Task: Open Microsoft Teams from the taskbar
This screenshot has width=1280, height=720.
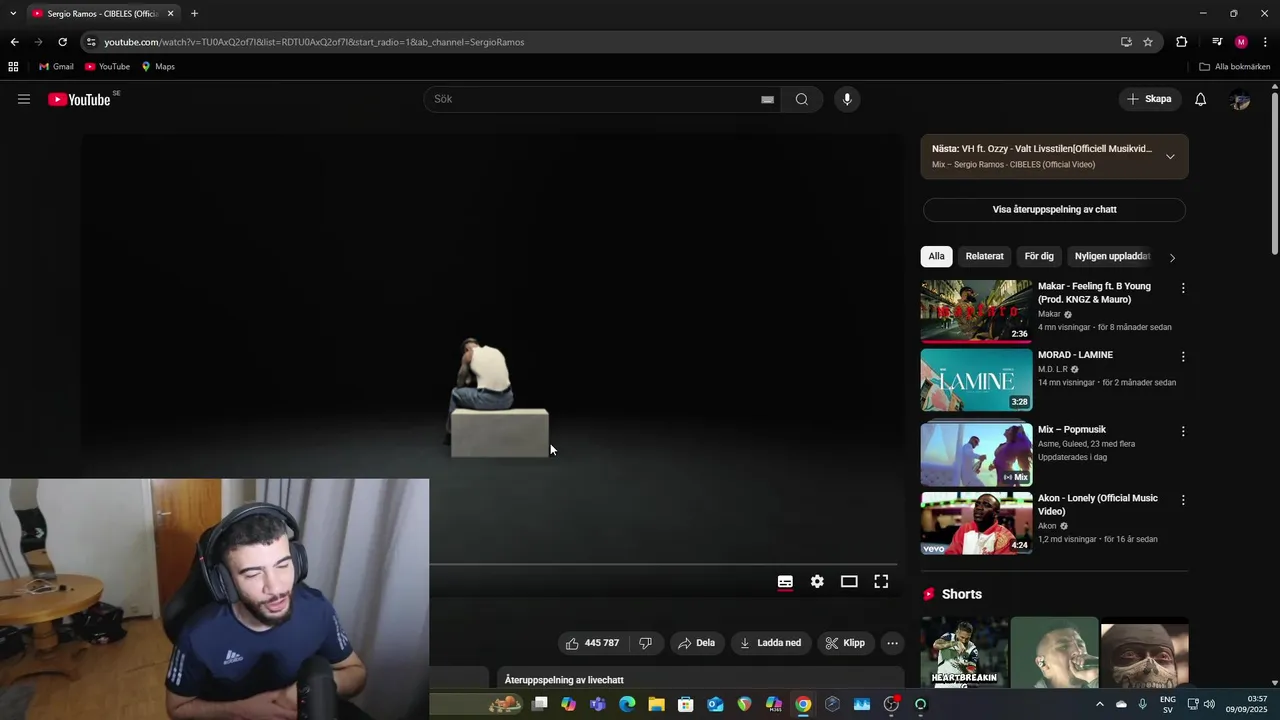Action: [598, 704]
